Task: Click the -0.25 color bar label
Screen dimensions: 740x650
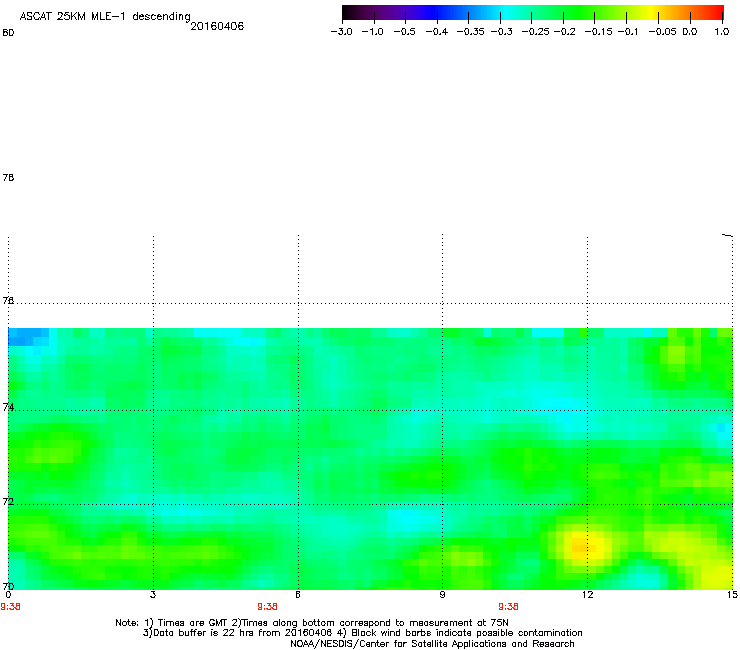Action: 535,32
